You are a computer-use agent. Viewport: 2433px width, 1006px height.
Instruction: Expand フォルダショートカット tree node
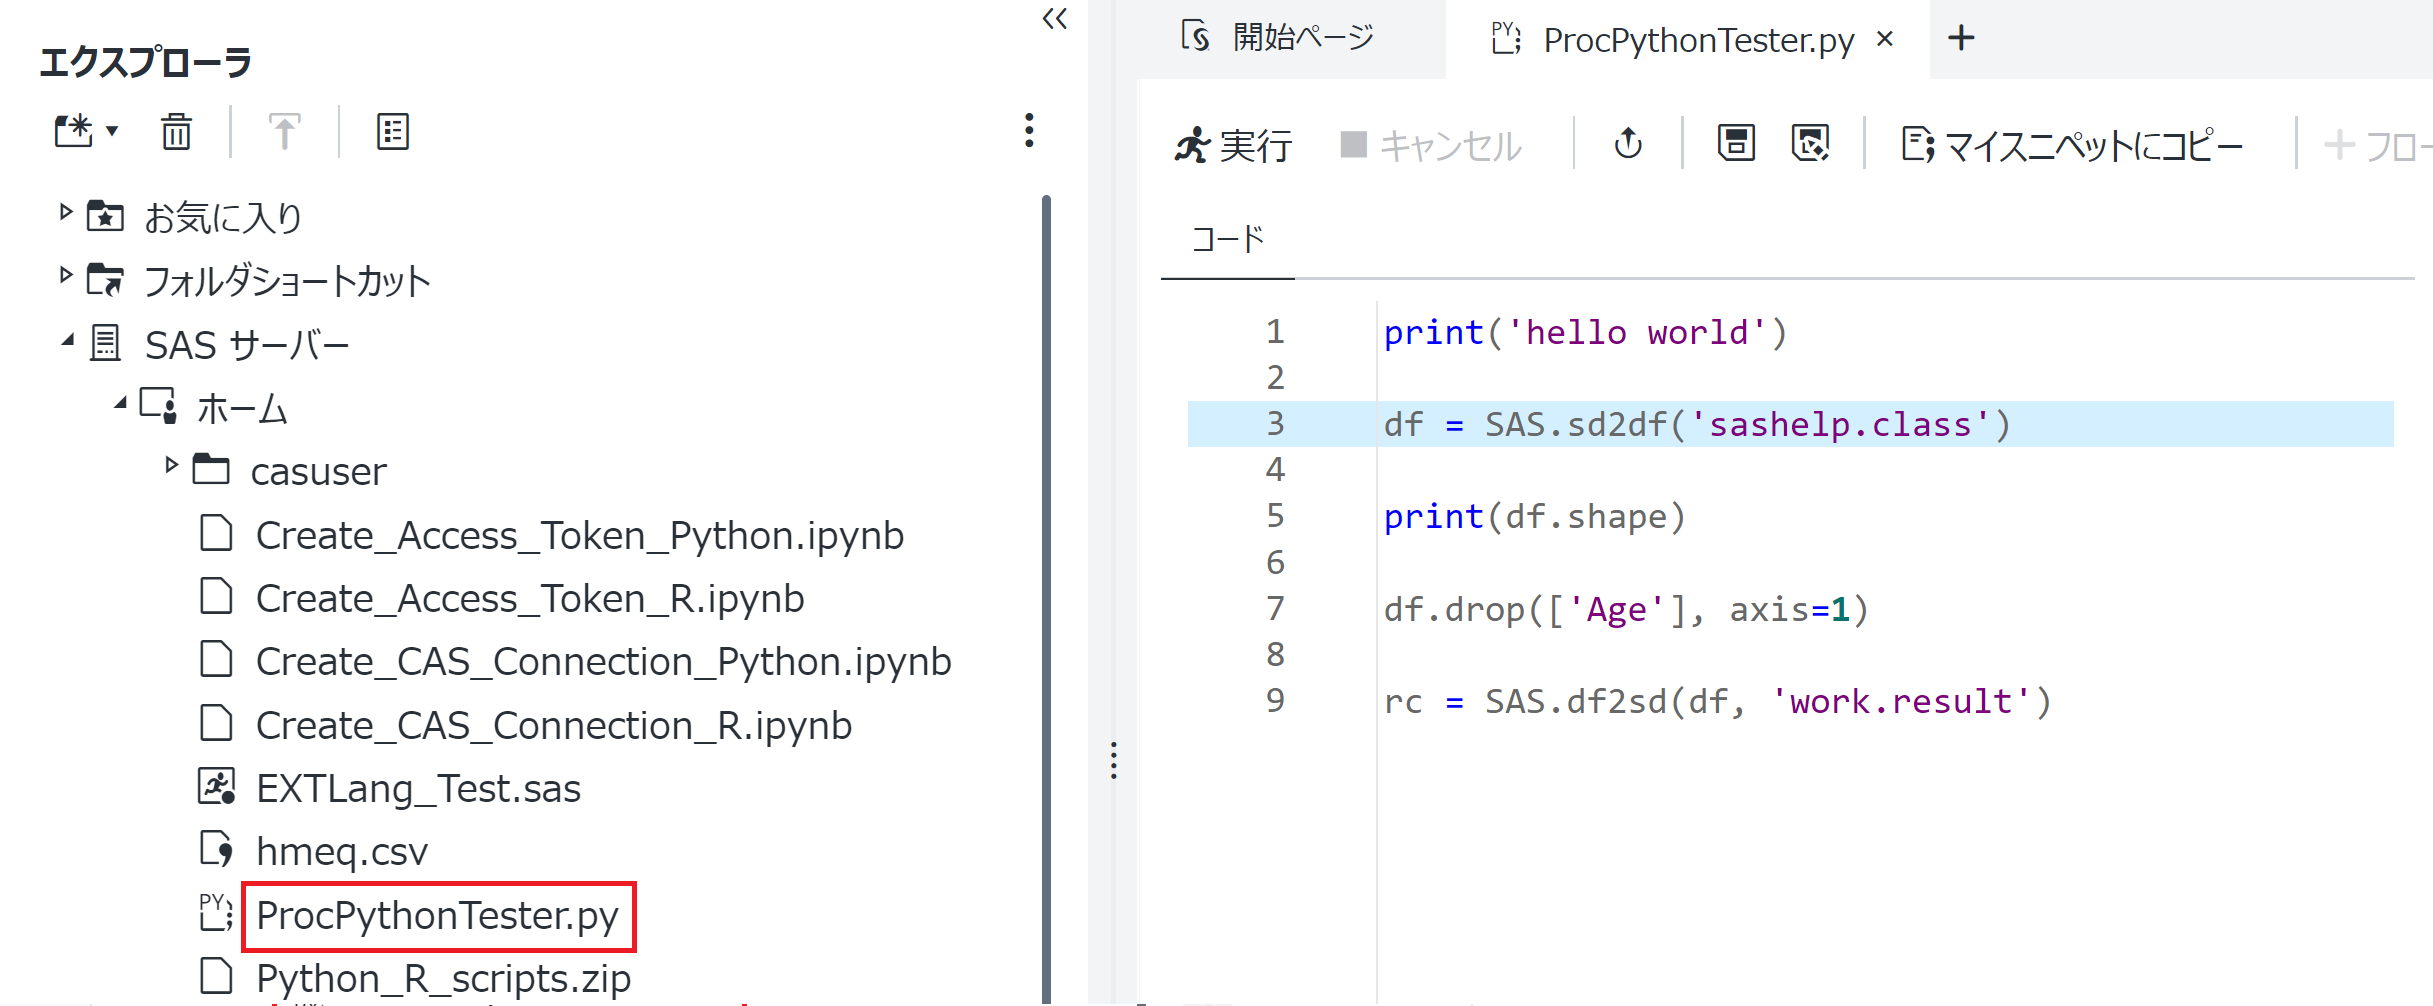pyautogui.click(x=66, y=274)
